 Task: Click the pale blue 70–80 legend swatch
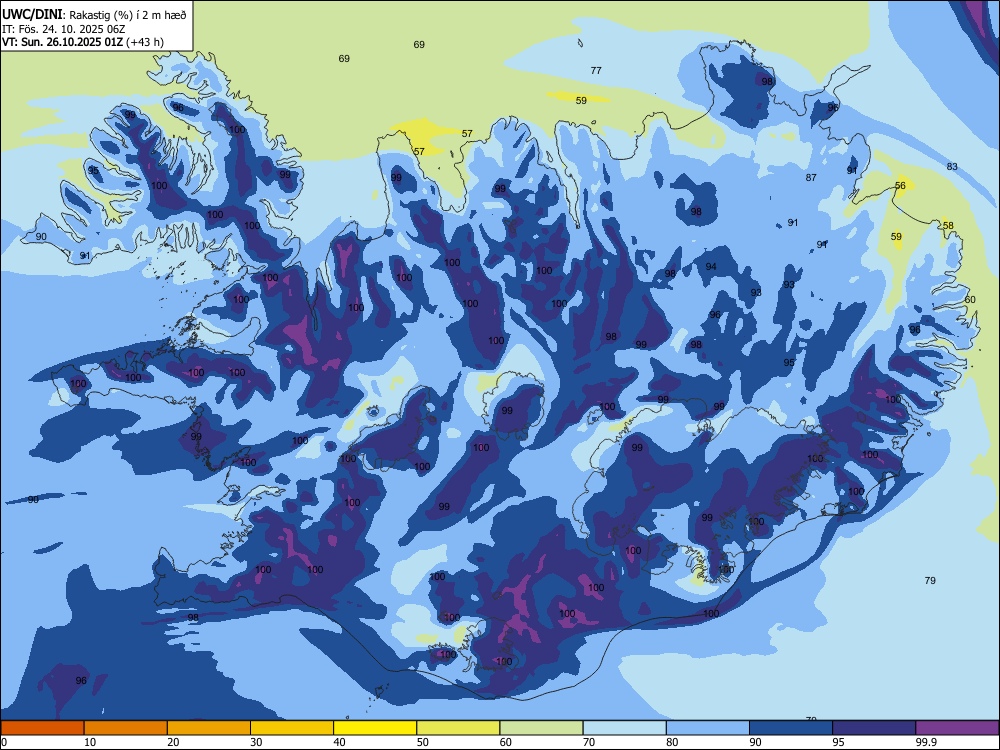coord(625,728)
